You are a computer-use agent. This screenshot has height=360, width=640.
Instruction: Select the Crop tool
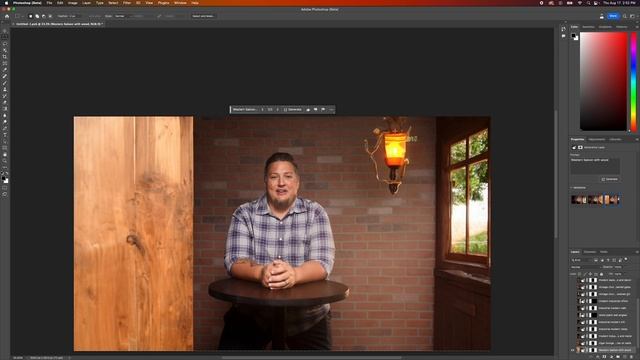tap(5, 56)
